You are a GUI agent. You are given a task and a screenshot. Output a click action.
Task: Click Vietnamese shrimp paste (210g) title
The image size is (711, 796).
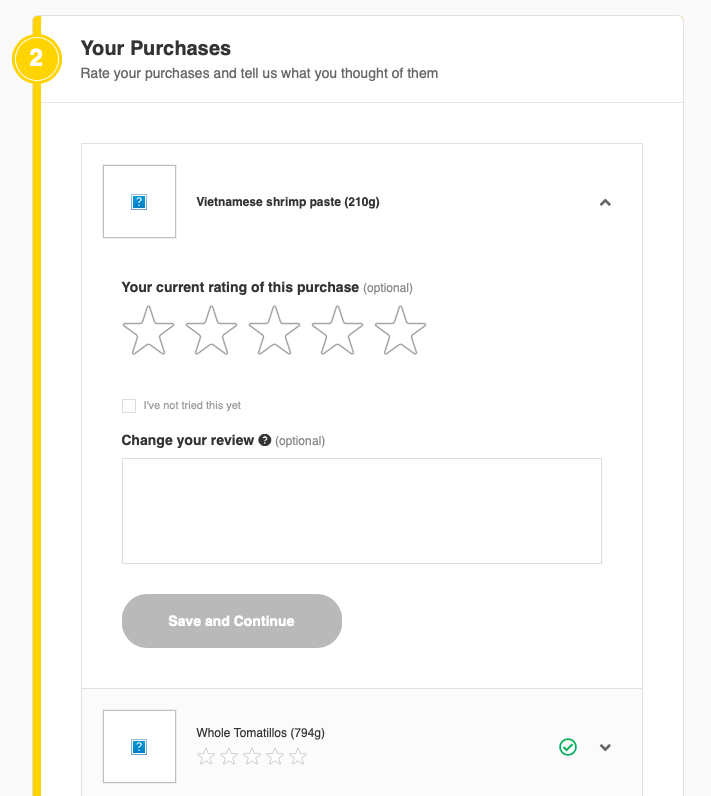point(288,202)
